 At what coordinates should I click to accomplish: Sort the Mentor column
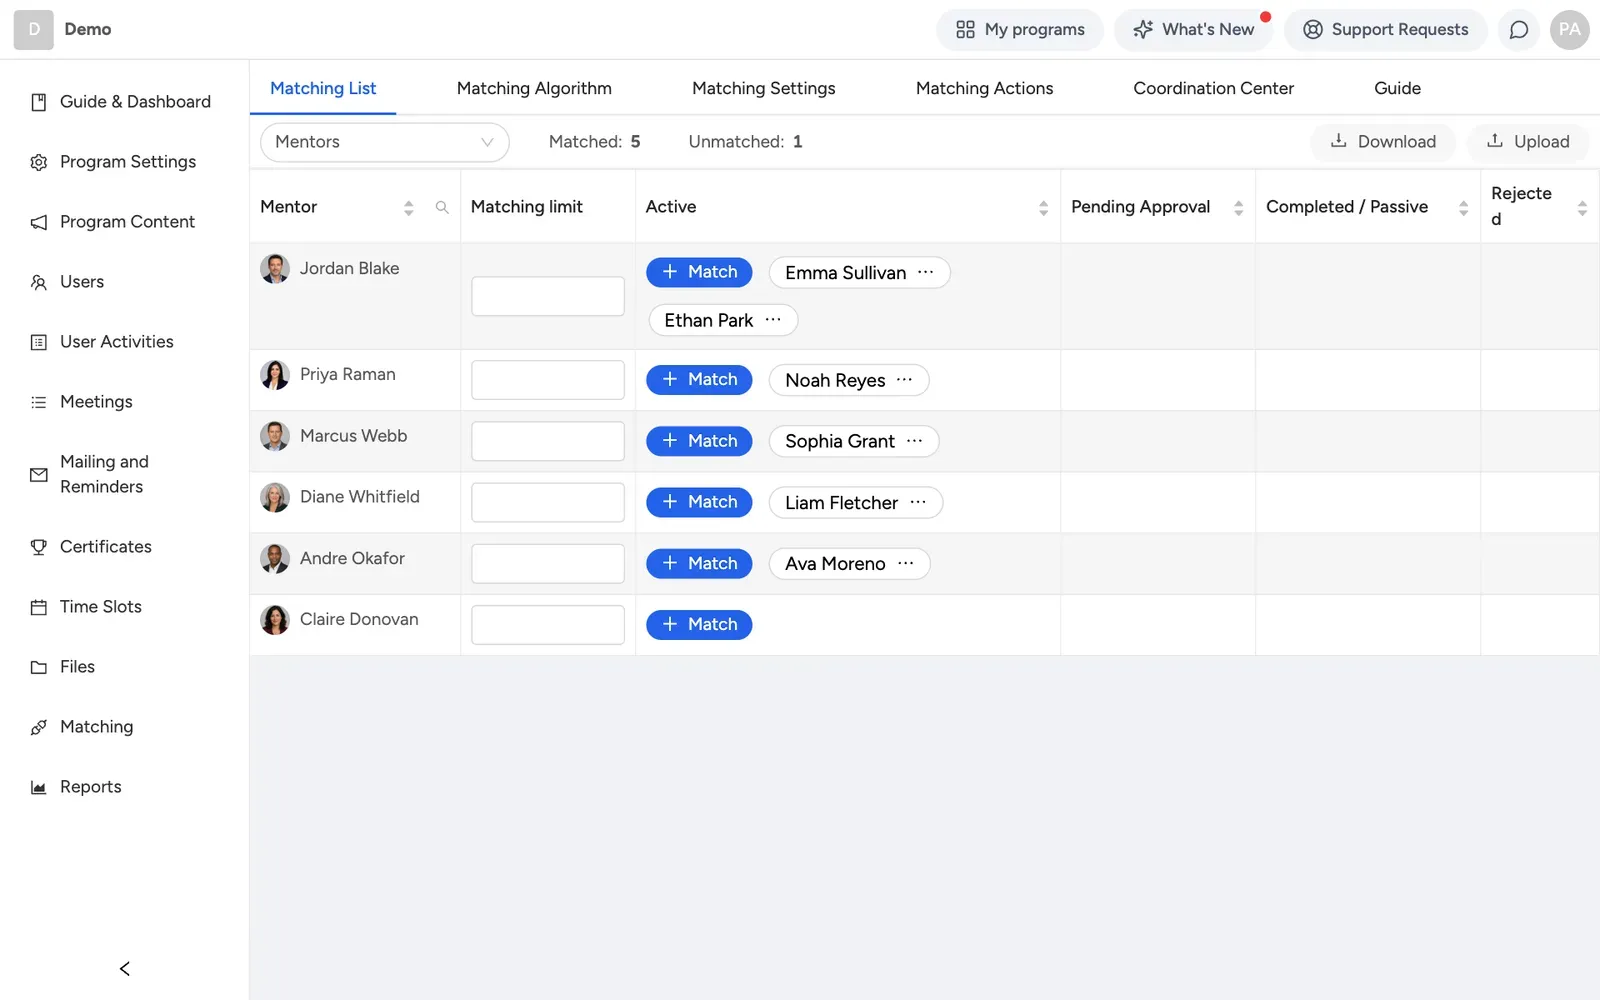point(408,207)
